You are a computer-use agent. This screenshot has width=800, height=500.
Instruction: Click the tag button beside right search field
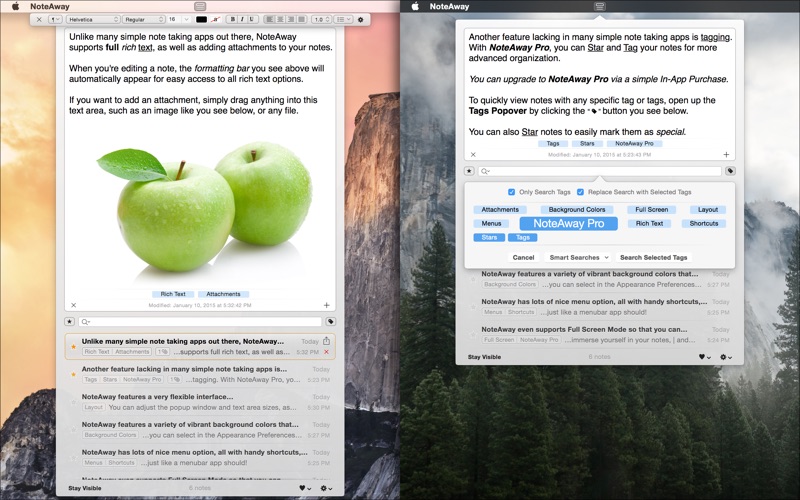click(730, 171)
